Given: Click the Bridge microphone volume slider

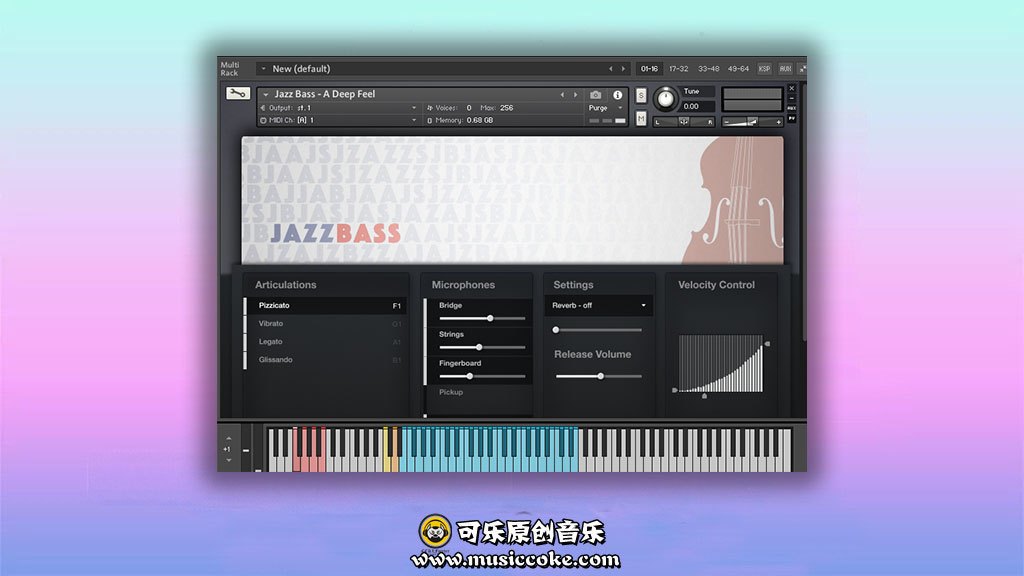Looking at the screenshot, I should [x=482, y=318].
